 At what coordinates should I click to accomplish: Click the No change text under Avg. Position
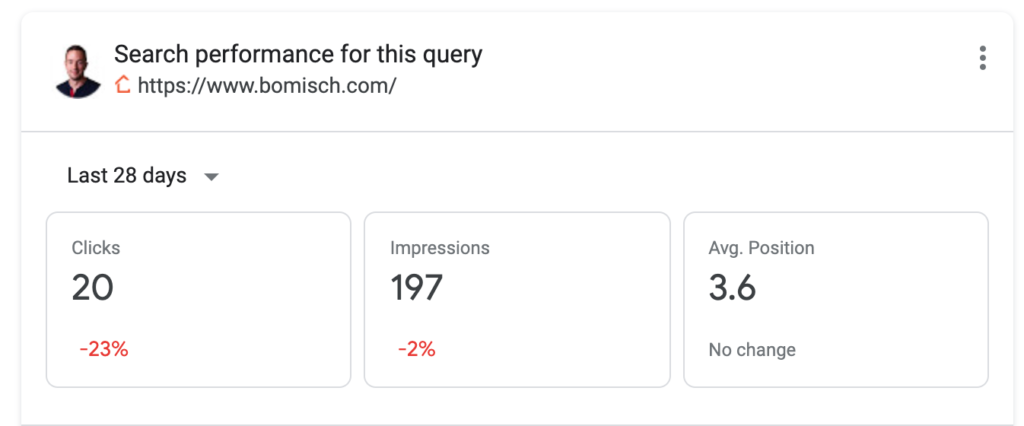click(x=752, y=350)
